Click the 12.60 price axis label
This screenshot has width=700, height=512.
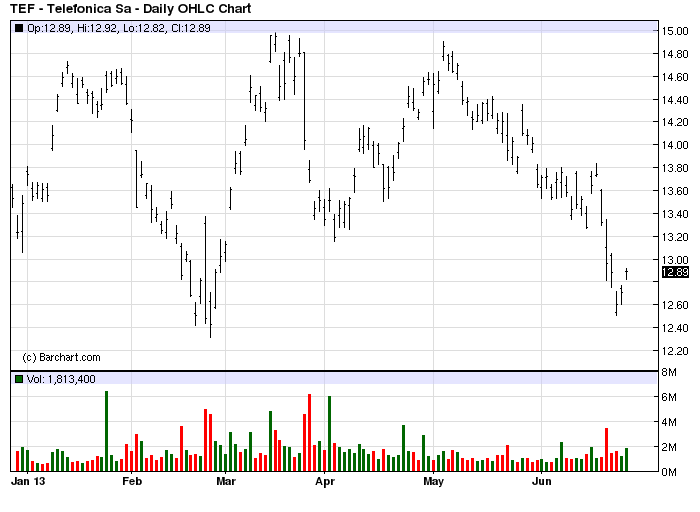tap(675, 305)
